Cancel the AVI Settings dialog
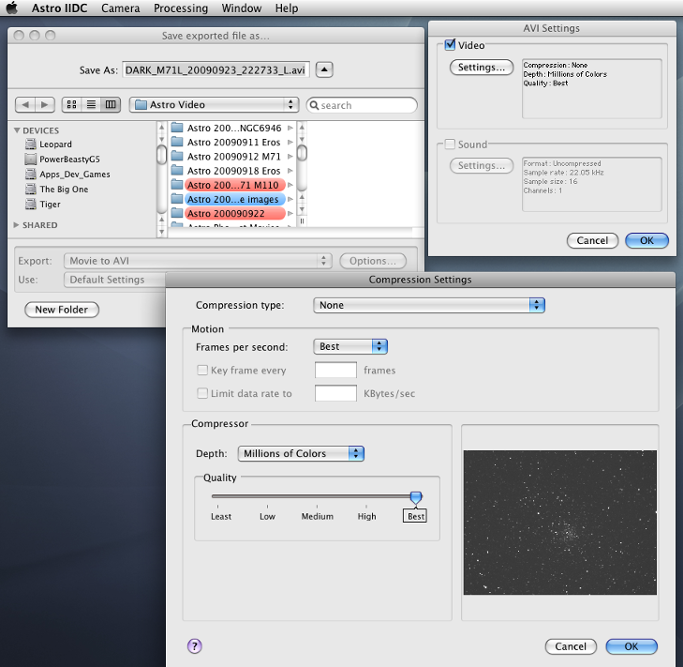The image size is (683, 667). pyautogui.click(x=592, y=240)
